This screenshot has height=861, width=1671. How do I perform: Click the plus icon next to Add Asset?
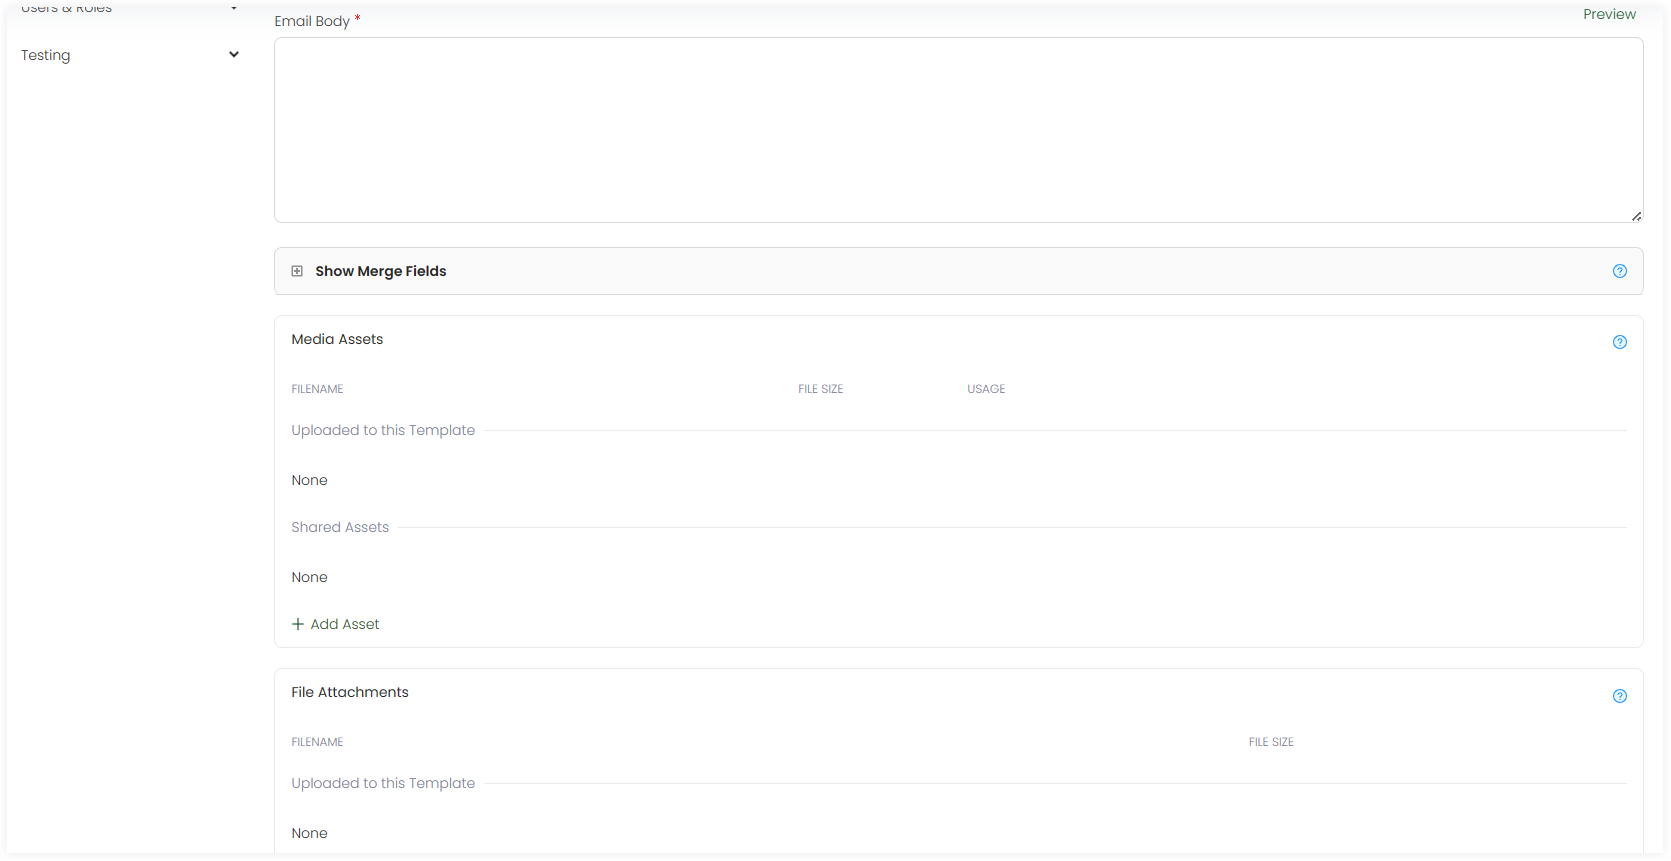[298, 624]
